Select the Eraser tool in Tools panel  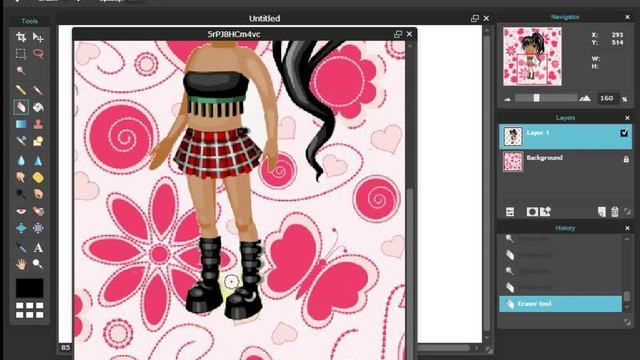coord(21,107)
